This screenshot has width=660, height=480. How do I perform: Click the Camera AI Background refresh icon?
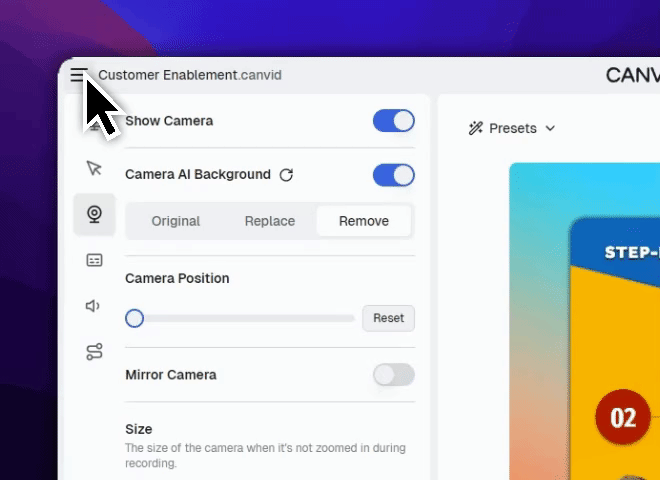coord(286,175)
